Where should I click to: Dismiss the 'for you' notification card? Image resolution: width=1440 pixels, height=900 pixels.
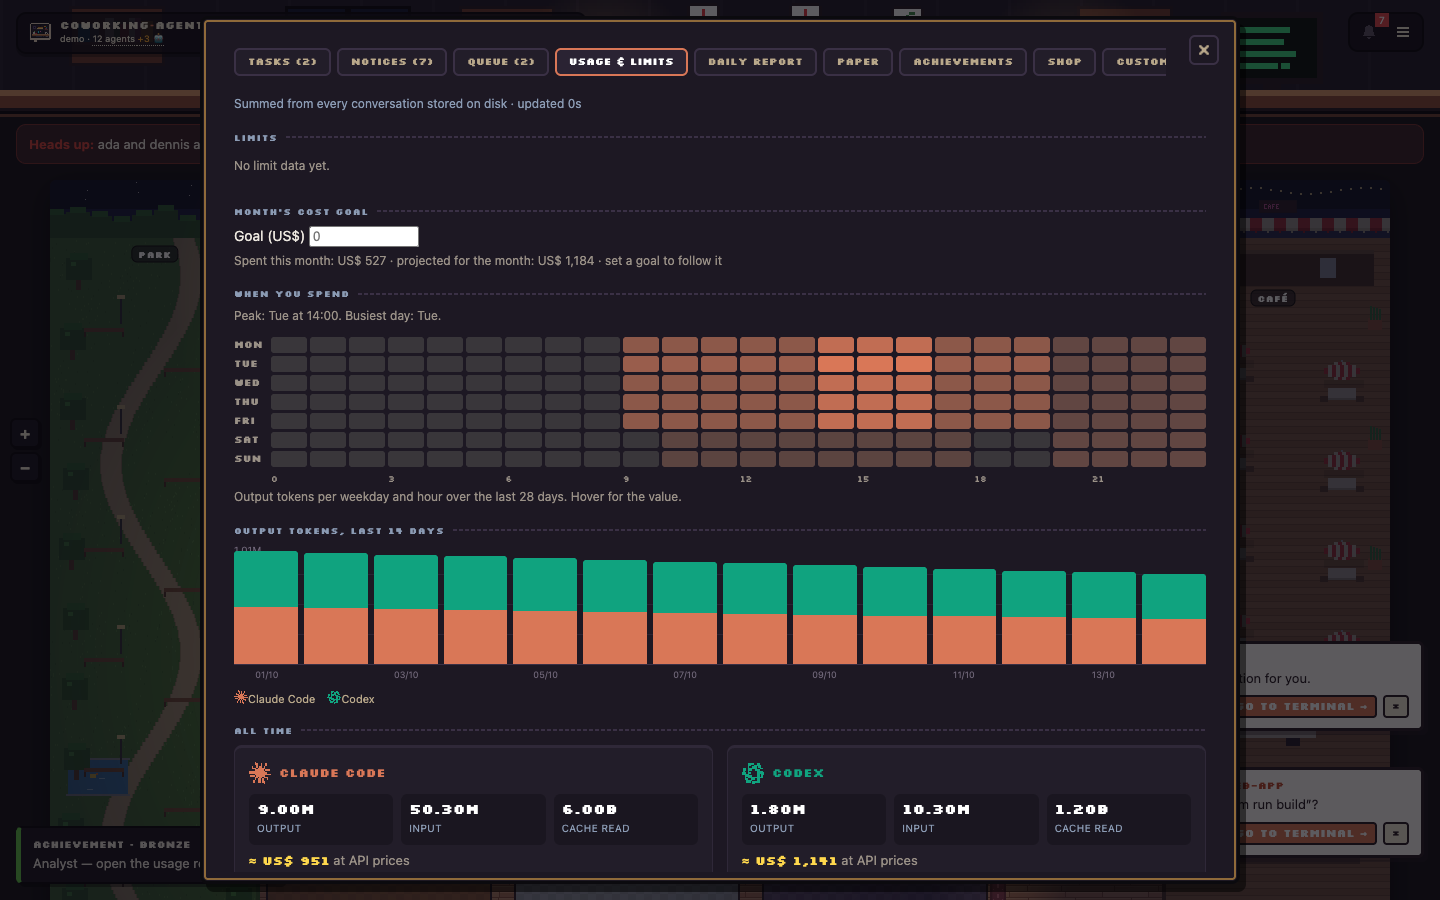pyautogui.click(x=1396, y=706)
